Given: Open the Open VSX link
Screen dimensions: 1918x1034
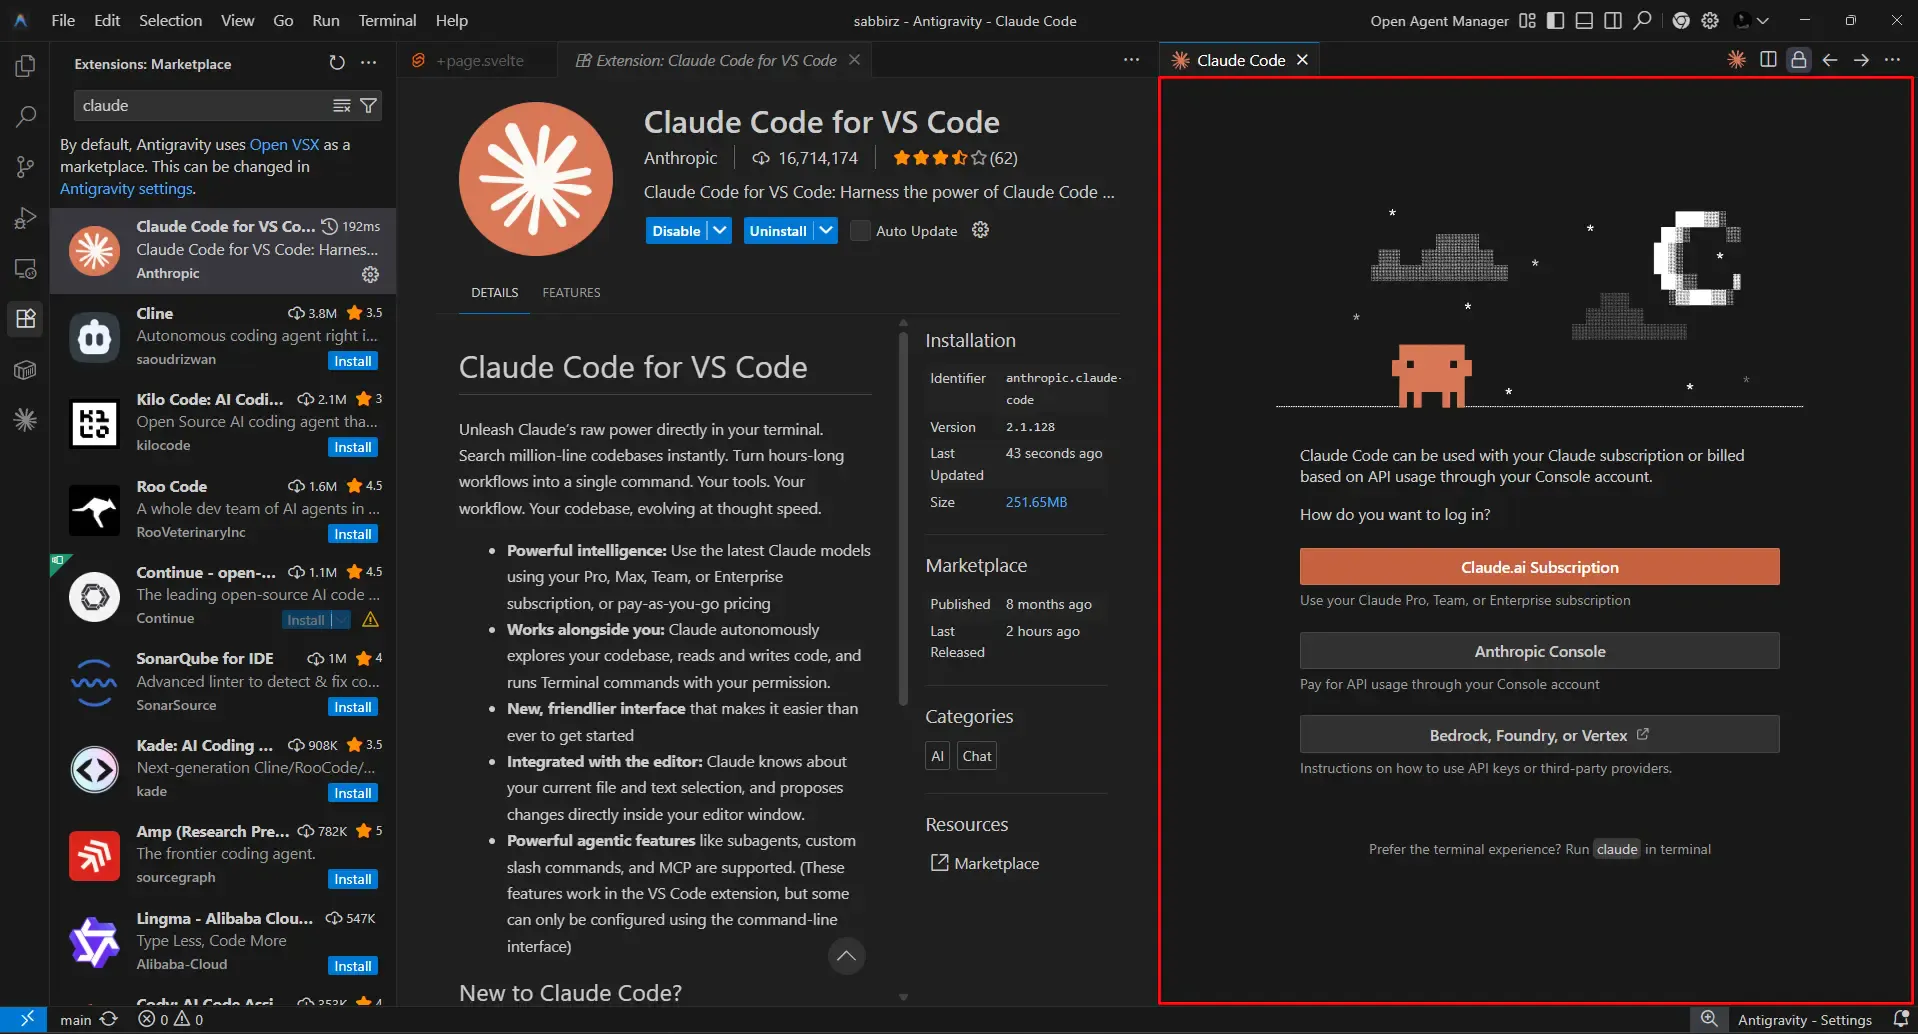Looking at the screenshot, I should [284, 145].
